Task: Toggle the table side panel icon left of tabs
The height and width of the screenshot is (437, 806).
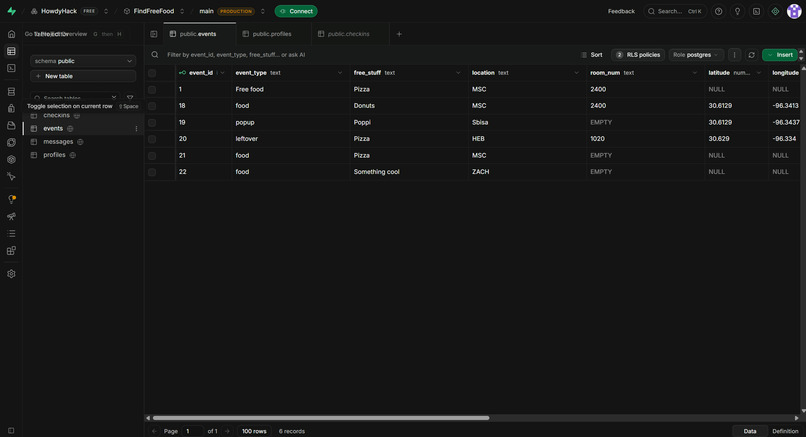Action: (x=154, y=34)
